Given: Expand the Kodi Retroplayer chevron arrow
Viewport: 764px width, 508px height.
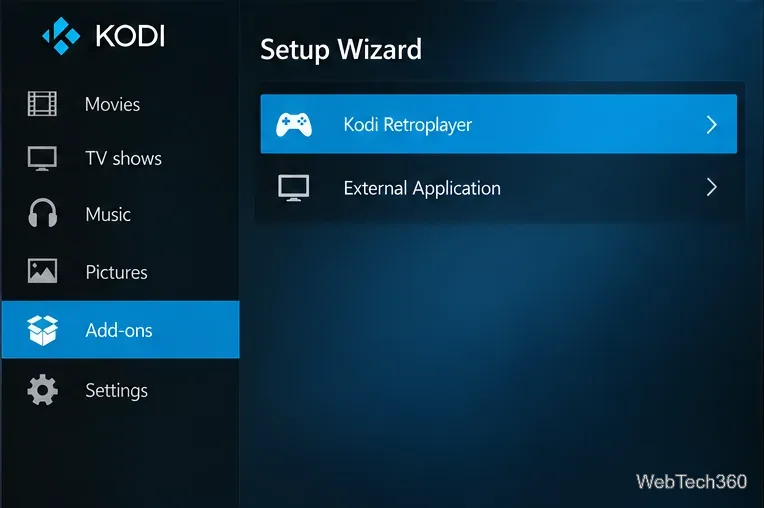Looking at the screenshot, I should tap(711, 125).
